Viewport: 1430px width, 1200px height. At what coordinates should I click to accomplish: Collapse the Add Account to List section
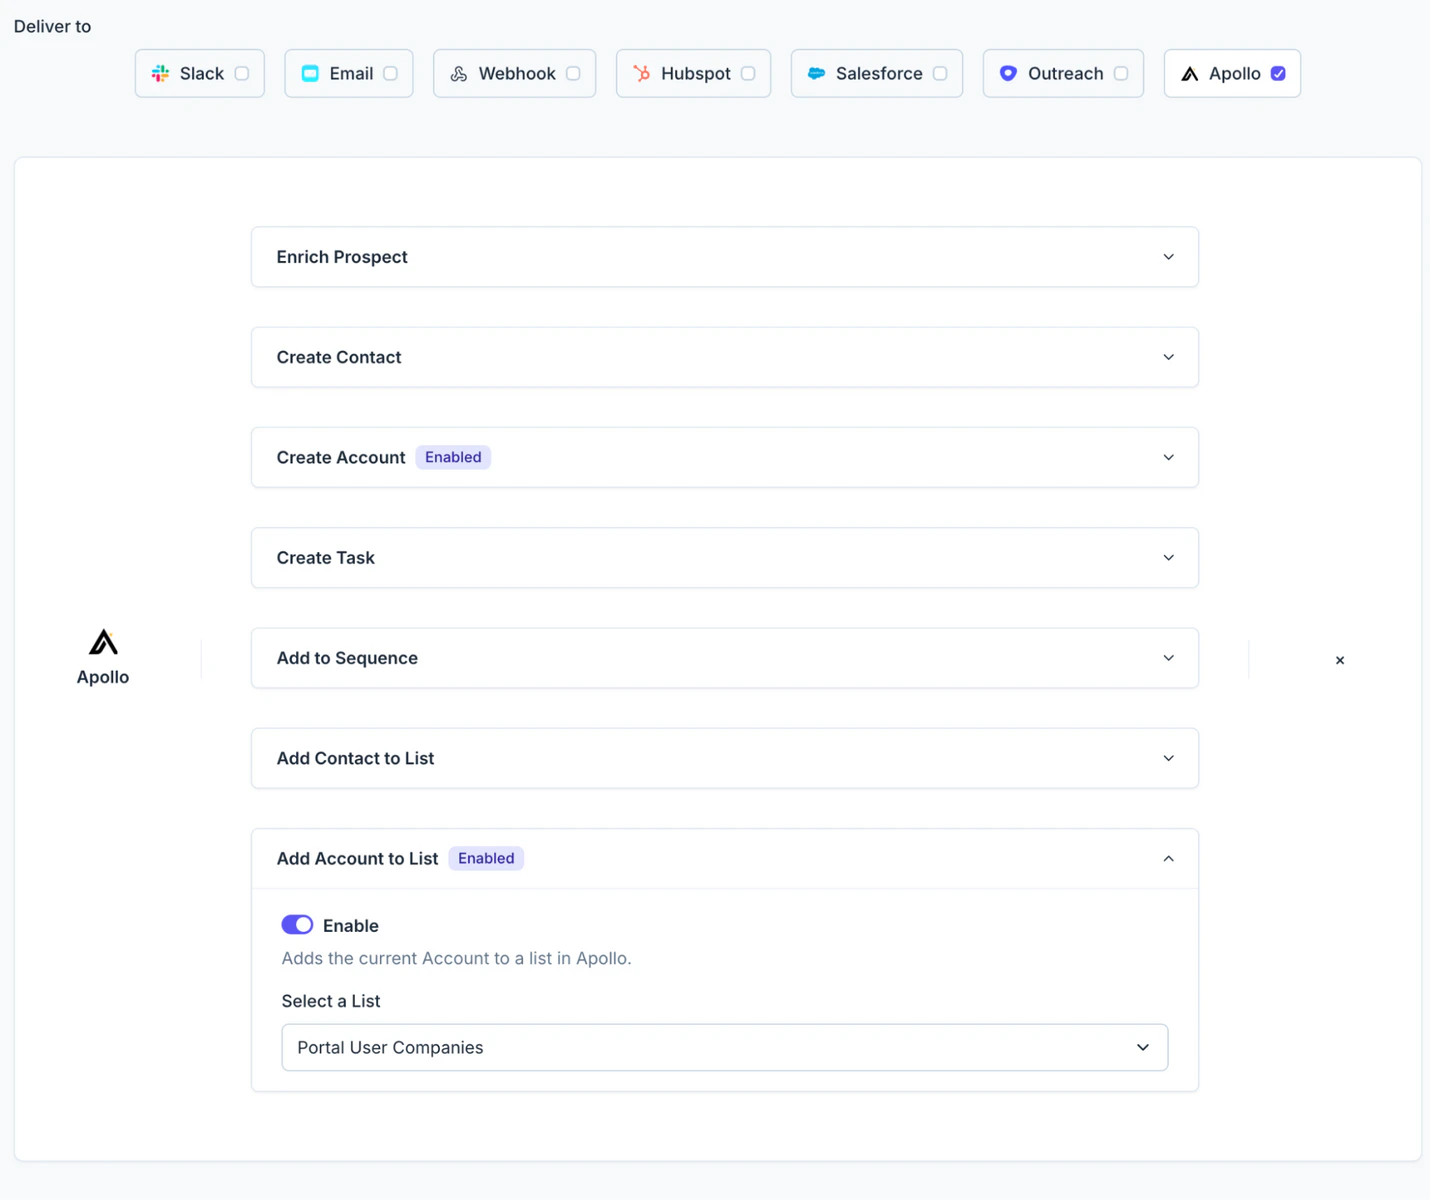click(1168, 858)
